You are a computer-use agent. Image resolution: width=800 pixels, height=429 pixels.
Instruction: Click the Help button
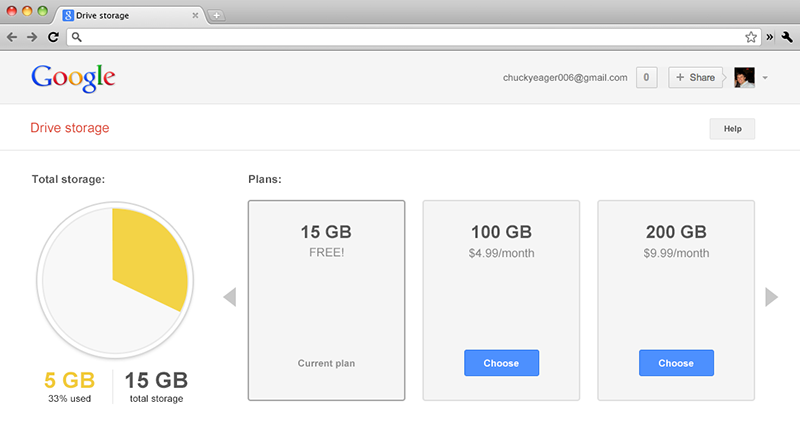(x=732, y=129)
